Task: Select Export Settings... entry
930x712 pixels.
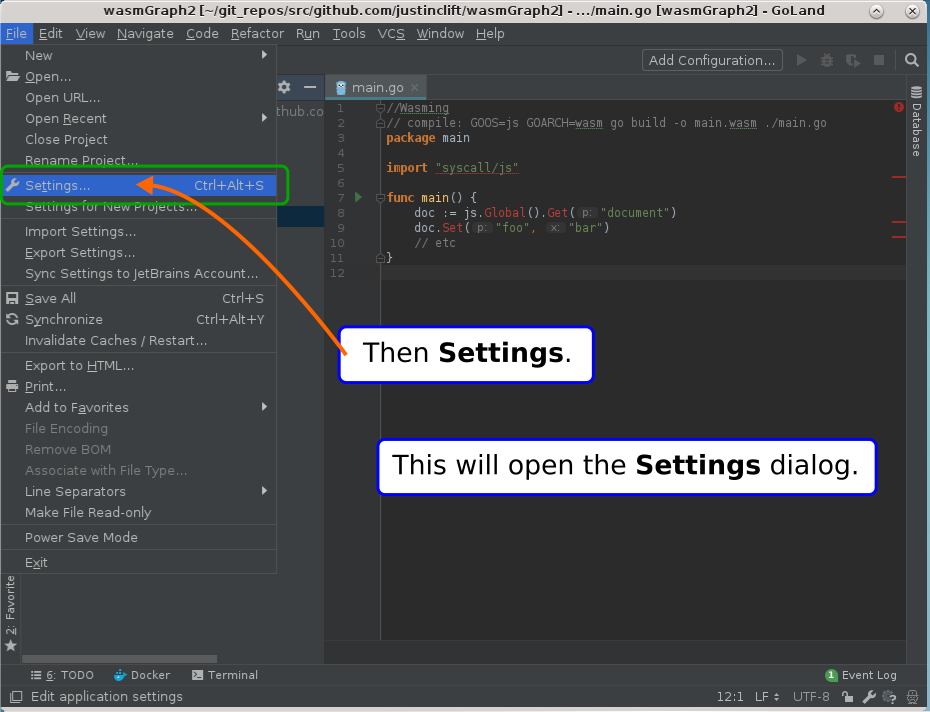Action: coord(139,253)
